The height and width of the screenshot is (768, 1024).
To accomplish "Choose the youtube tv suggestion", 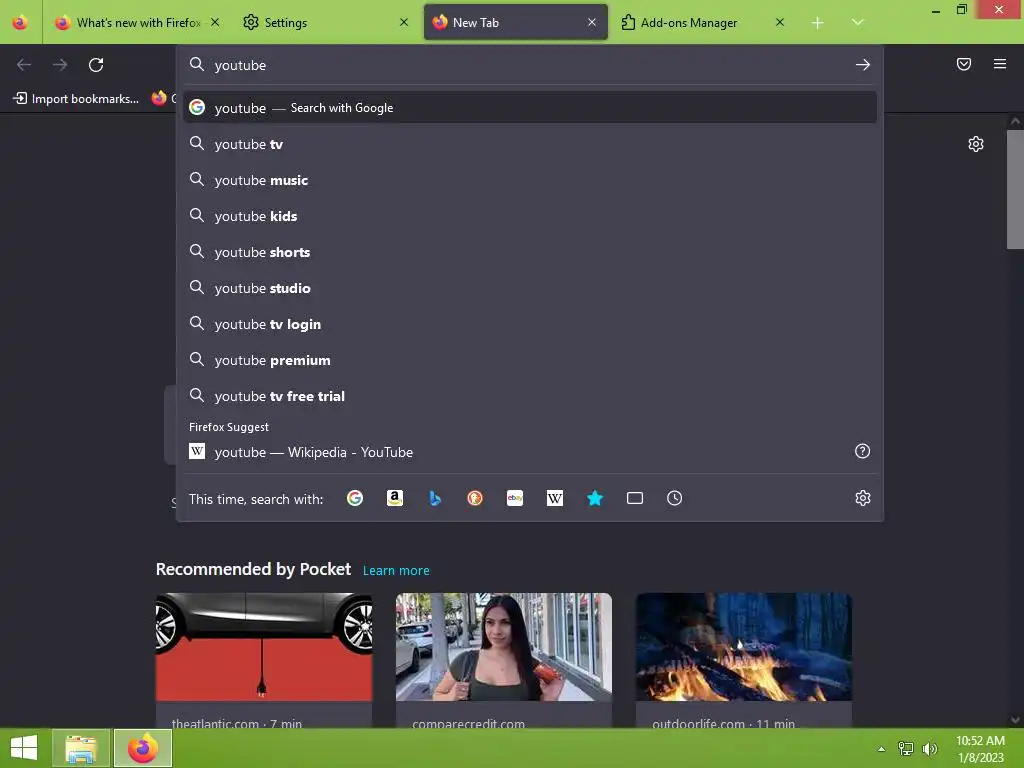I will click(530, 144).
